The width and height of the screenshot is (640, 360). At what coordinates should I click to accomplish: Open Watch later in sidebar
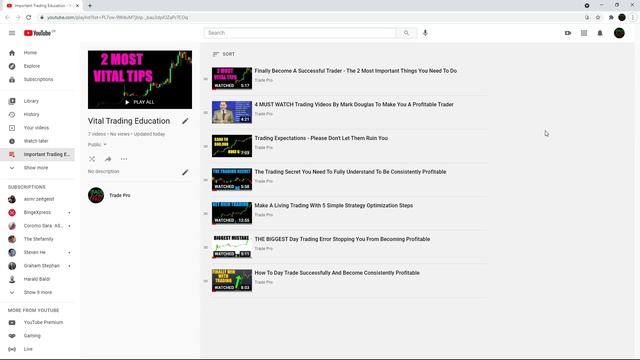coord(37,141)
